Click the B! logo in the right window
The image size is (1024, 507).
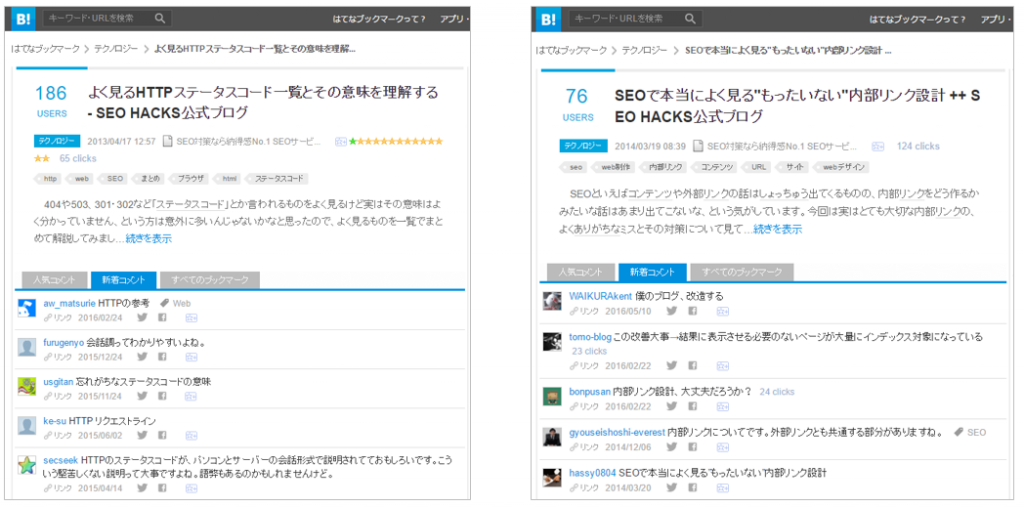(548, 18)
